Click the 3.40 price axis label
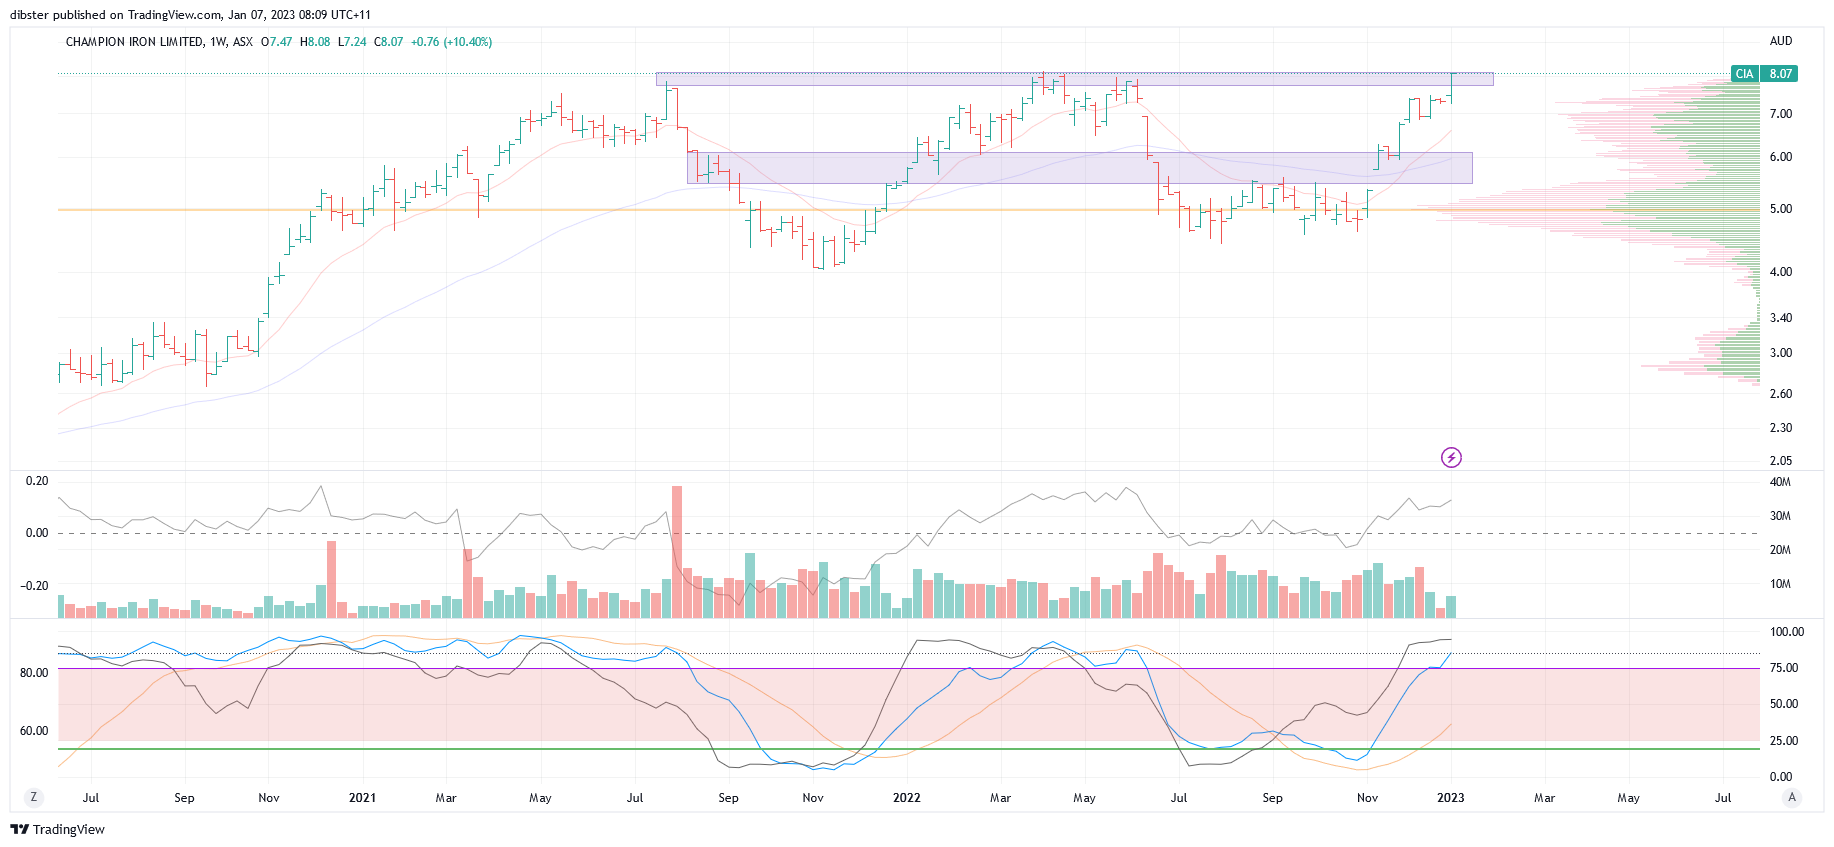The width and height of the screenshot is (1834, 847). [1780, 318]
